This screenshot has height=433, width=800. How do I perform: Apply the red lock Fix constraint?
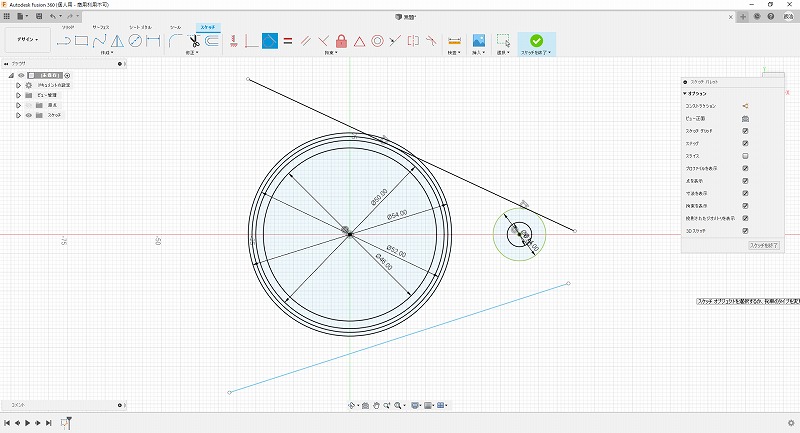(x=341, y=41)
